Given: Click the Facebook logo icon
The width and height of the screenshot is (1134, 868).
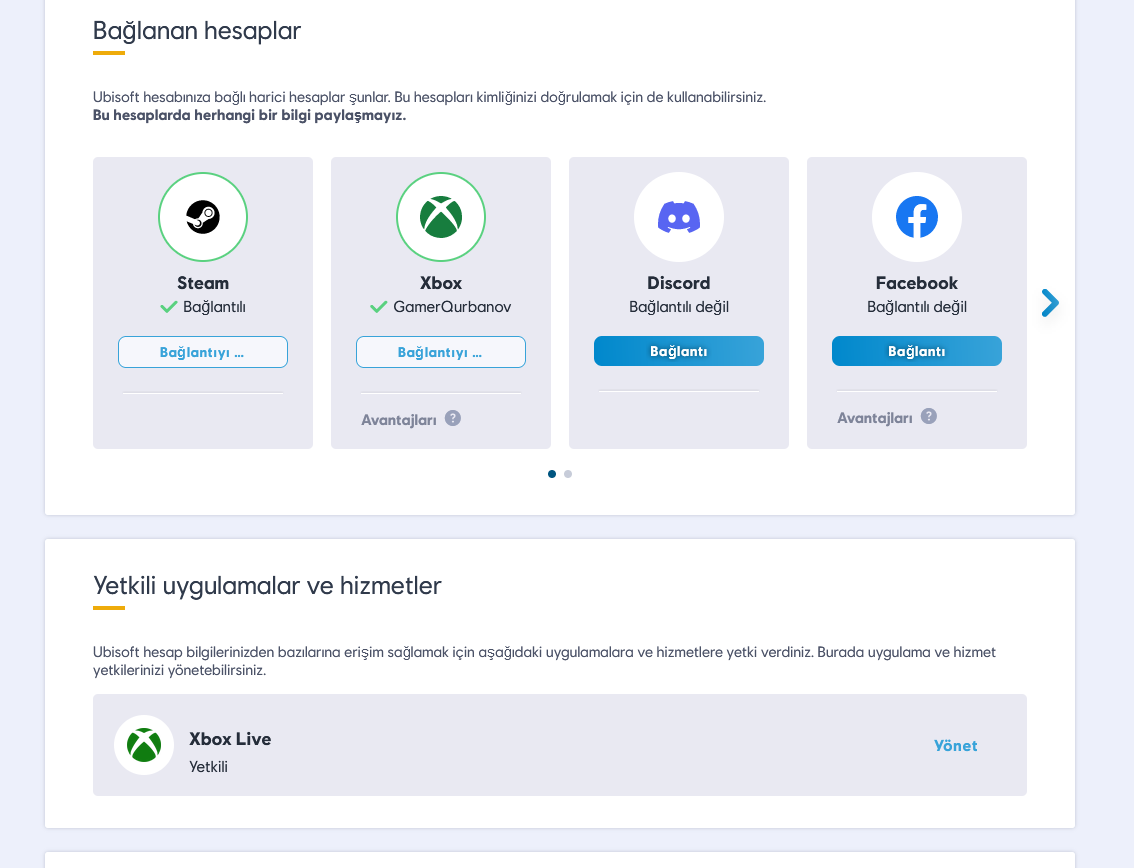Looking at the screenshot, I should point(917,217).
